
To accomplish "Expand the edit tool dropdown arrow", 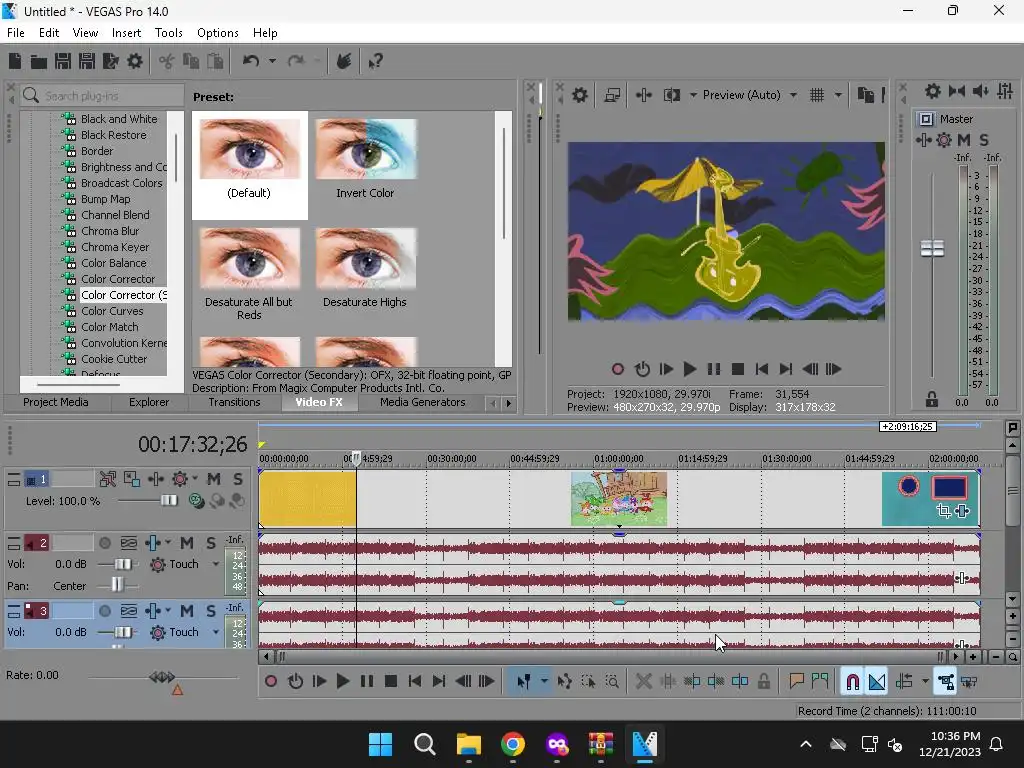I will point(544,682).
